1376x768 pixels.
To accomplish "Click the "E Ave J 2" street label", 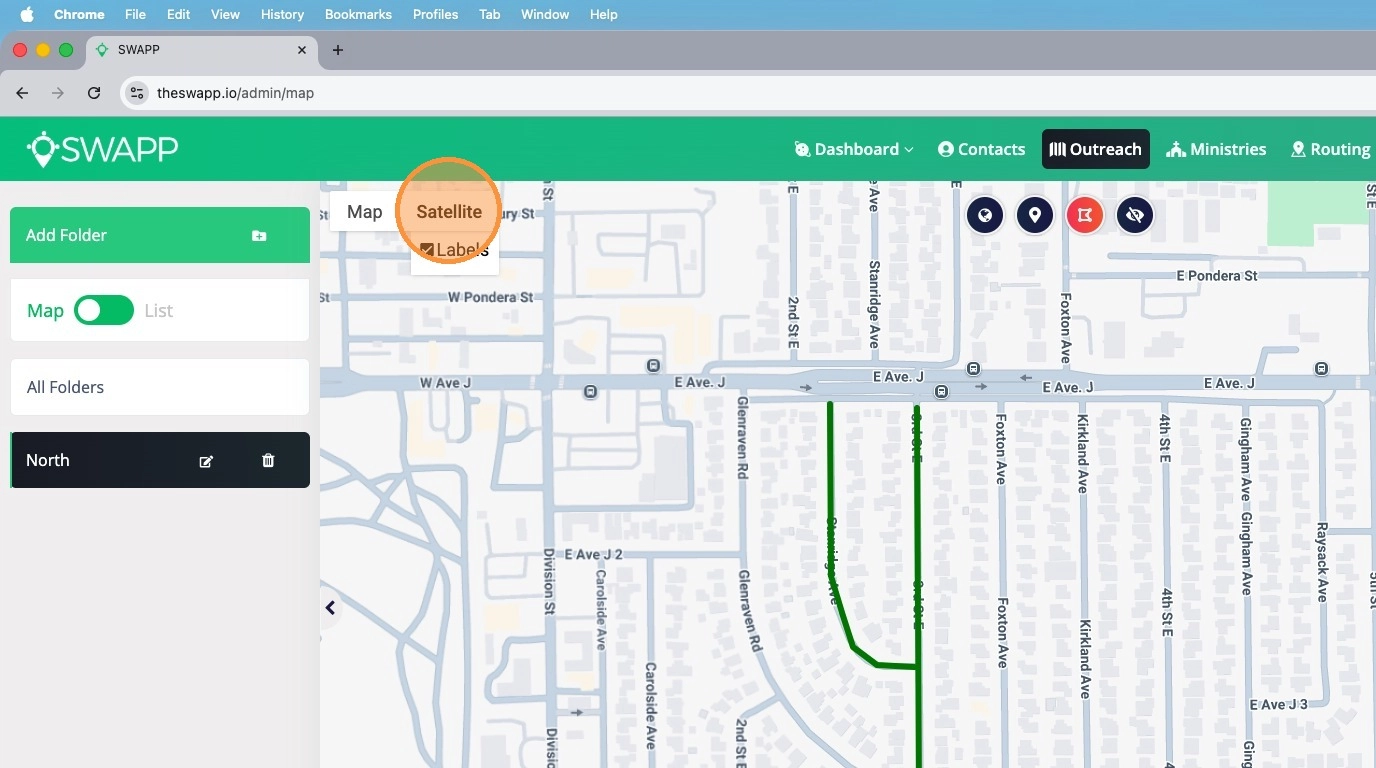I will tap(594, 554).
